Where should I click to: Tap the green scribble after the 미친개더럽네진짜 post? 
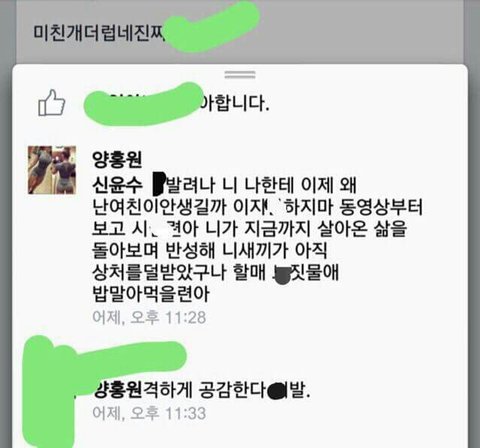pyautogui.click(x=213, y=27)
